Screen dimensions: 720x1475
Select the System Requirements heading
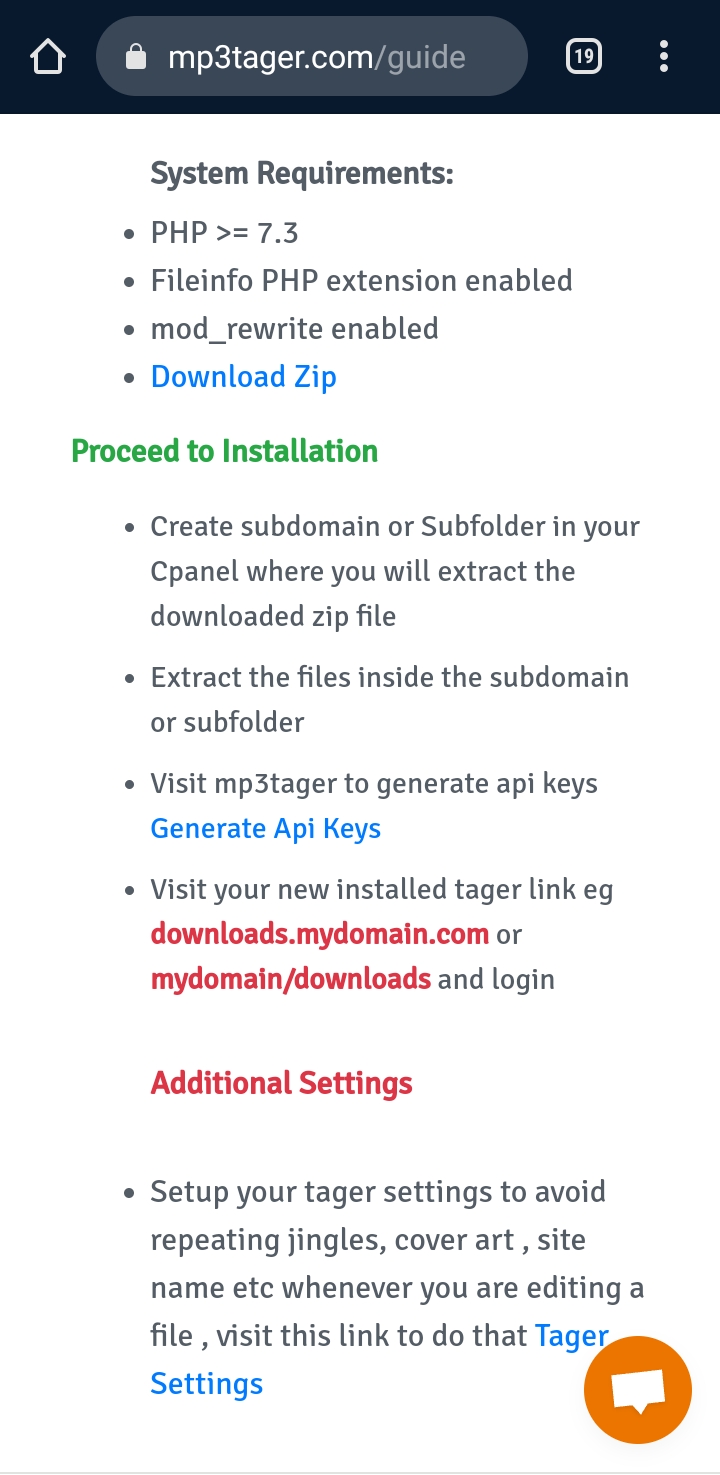click(x=302, y=174)
